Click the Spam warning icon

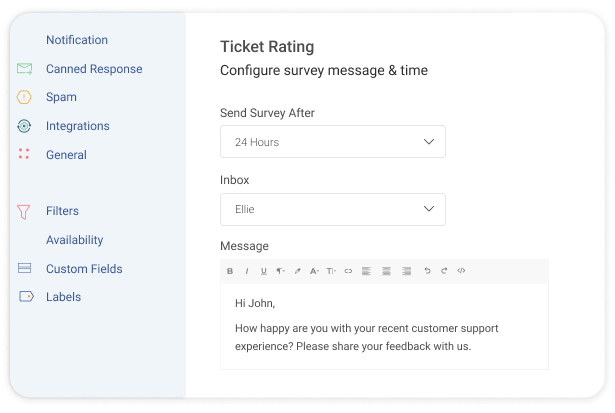point(25,98)
